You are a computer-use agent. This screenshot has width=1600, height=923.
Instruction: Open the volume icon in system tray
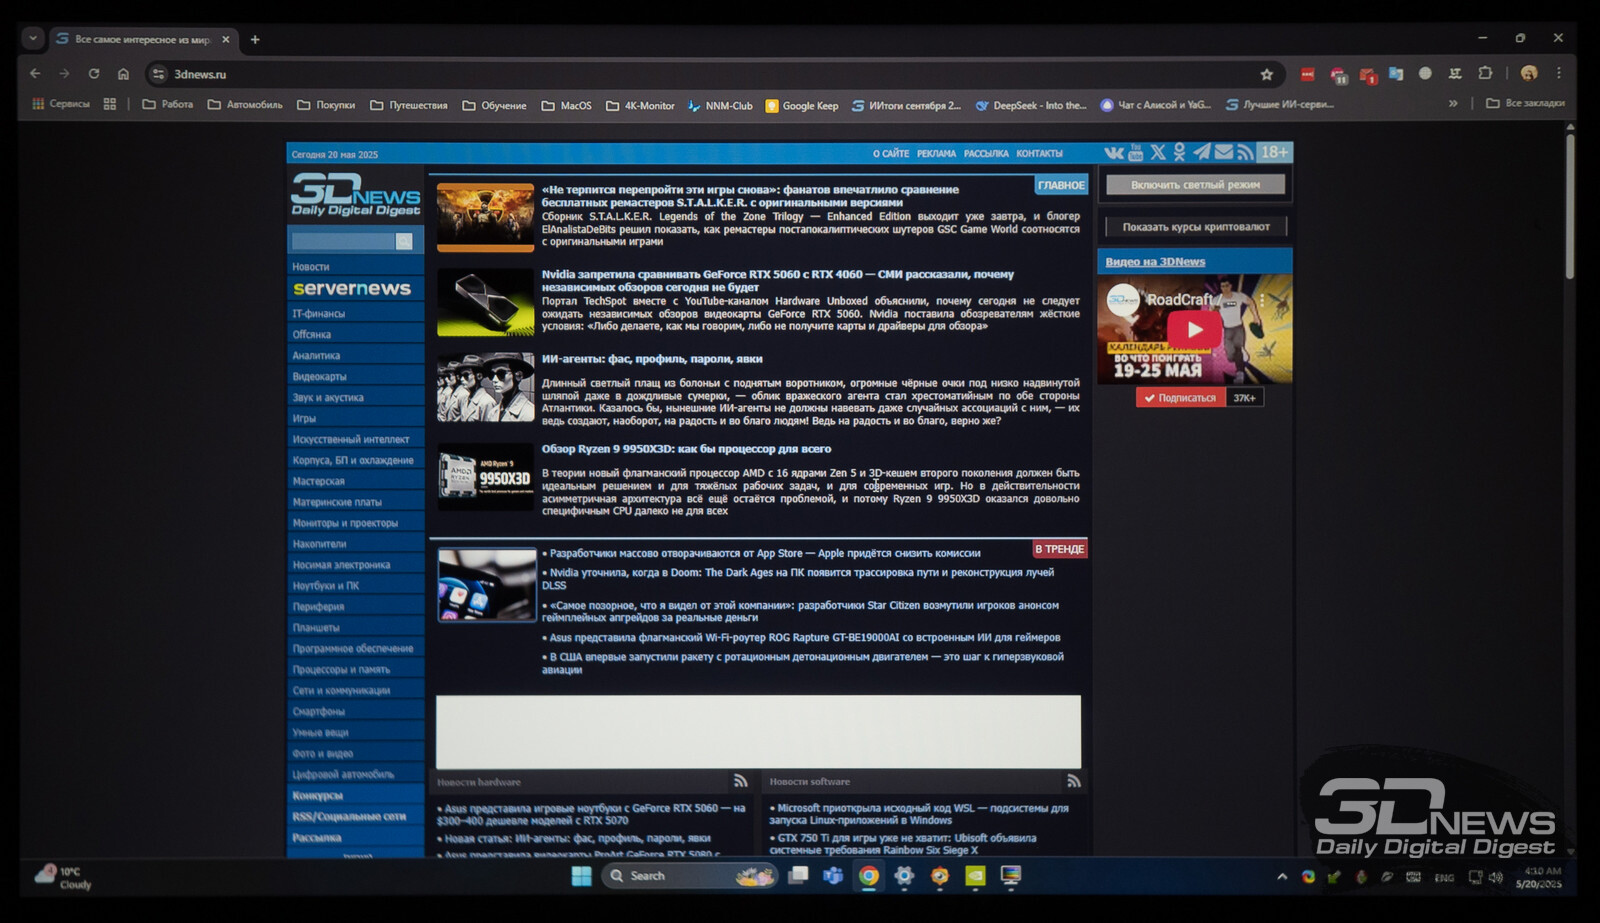[1495, 877]
